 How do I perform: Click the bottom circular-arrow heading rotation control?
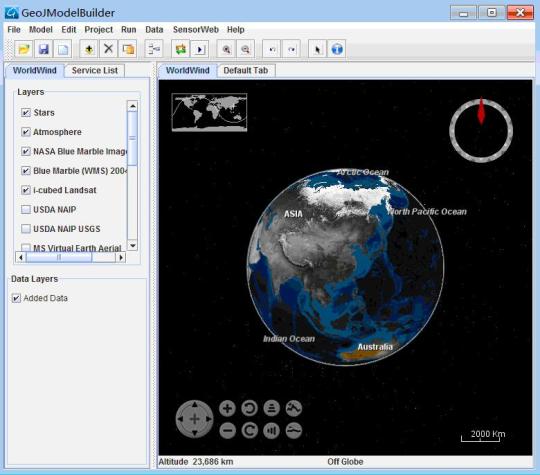point(249,430)
